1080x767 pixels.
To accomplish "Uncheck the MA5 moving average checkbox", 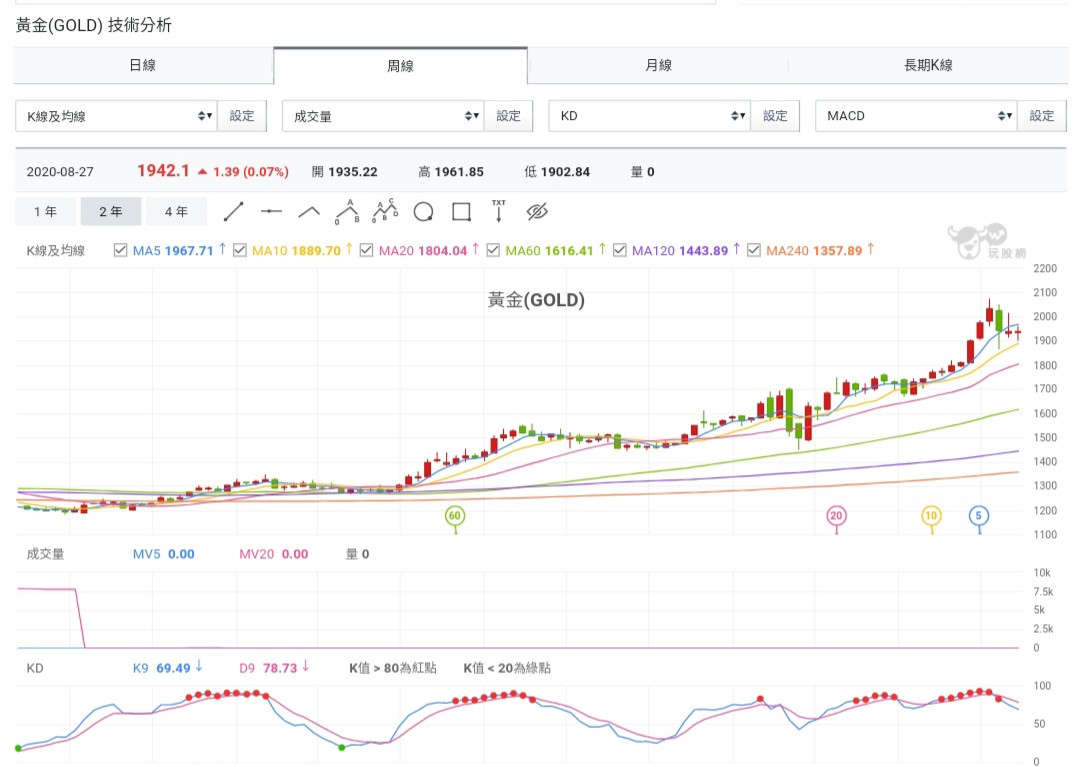I will click(x=121, y=250).
